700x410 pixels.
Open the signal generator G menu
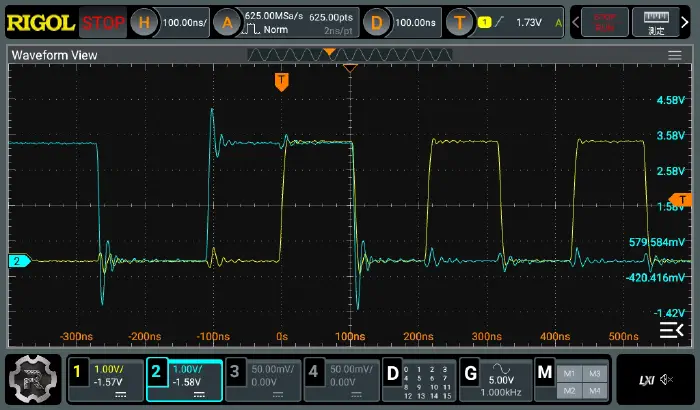tap(495, 379)
